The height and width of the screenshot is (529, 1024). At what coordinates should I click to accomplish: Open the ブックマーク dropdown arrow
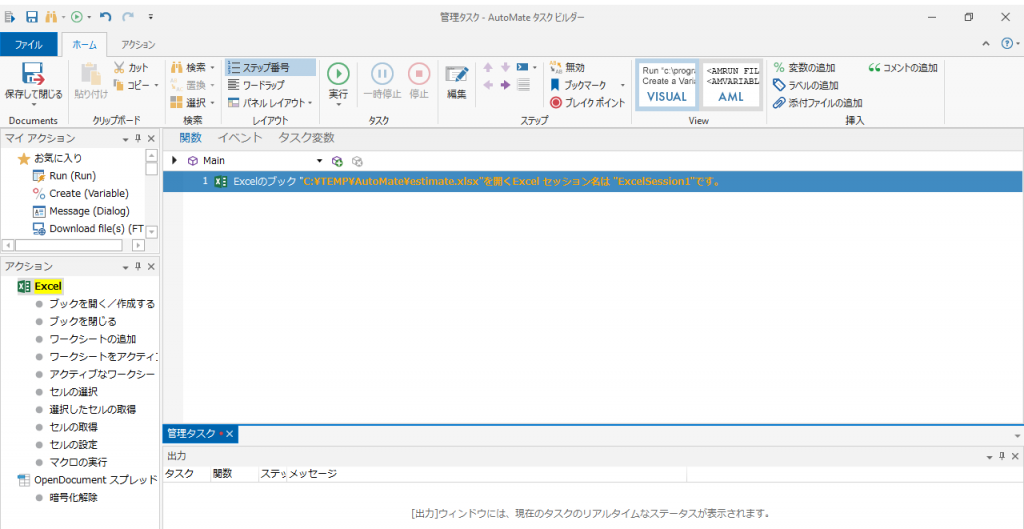click(622, 85)
